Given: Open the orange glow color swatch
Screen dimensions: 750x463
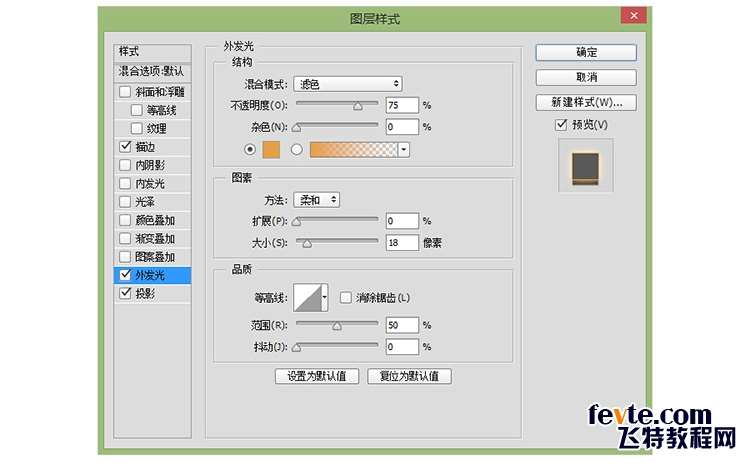Looking at the screenshot, I should click(x=271, y=149).
